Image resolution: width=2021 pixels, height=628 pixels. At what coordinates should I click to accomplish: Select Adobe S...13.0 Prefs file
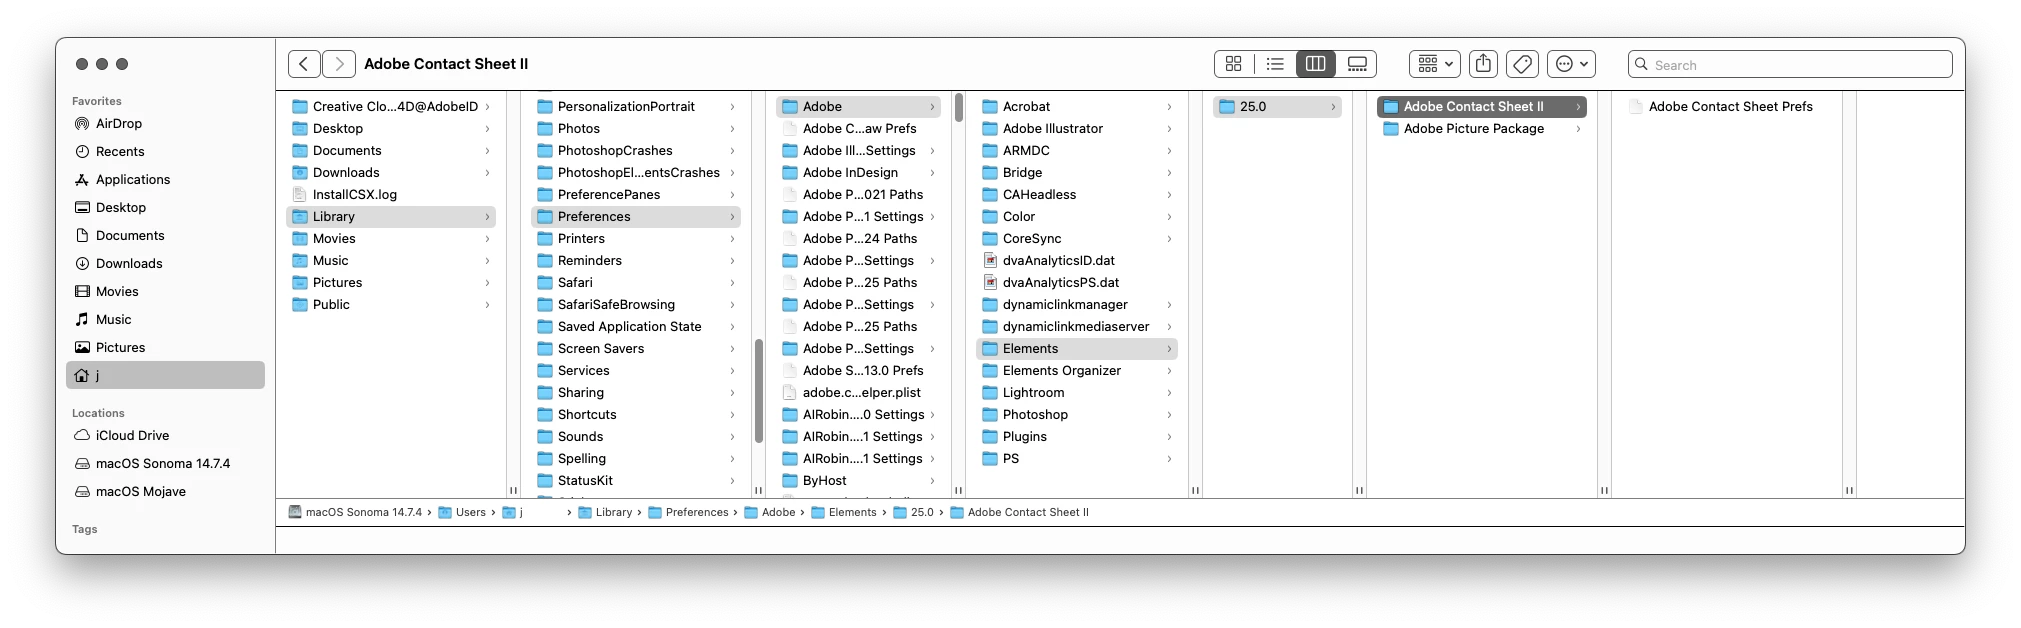[x=858, y=371]
